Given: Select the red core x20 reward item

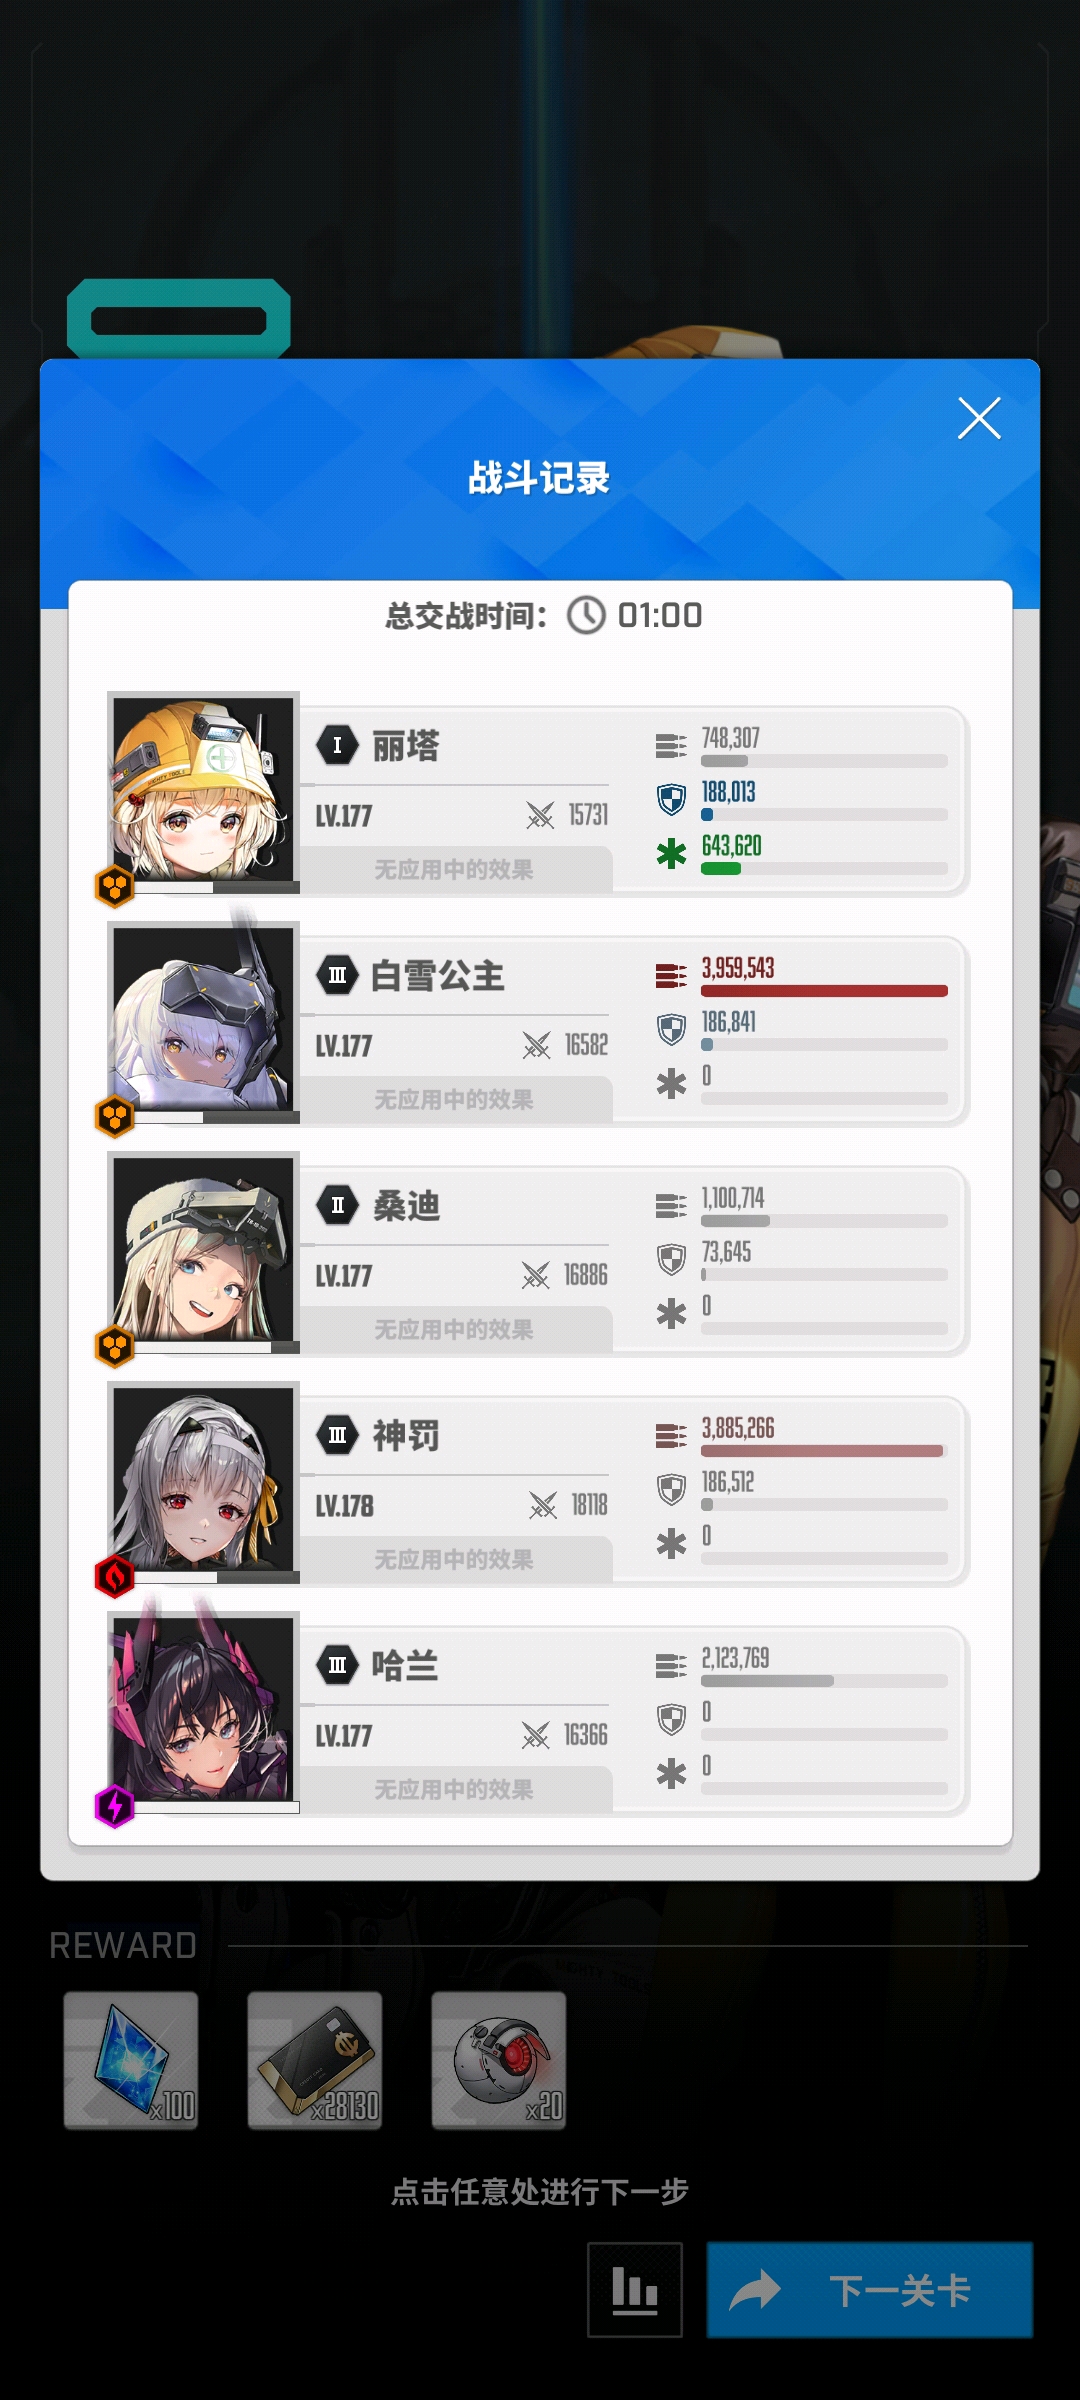Looking at the screenshot, I should click(x=499, y=2060).
